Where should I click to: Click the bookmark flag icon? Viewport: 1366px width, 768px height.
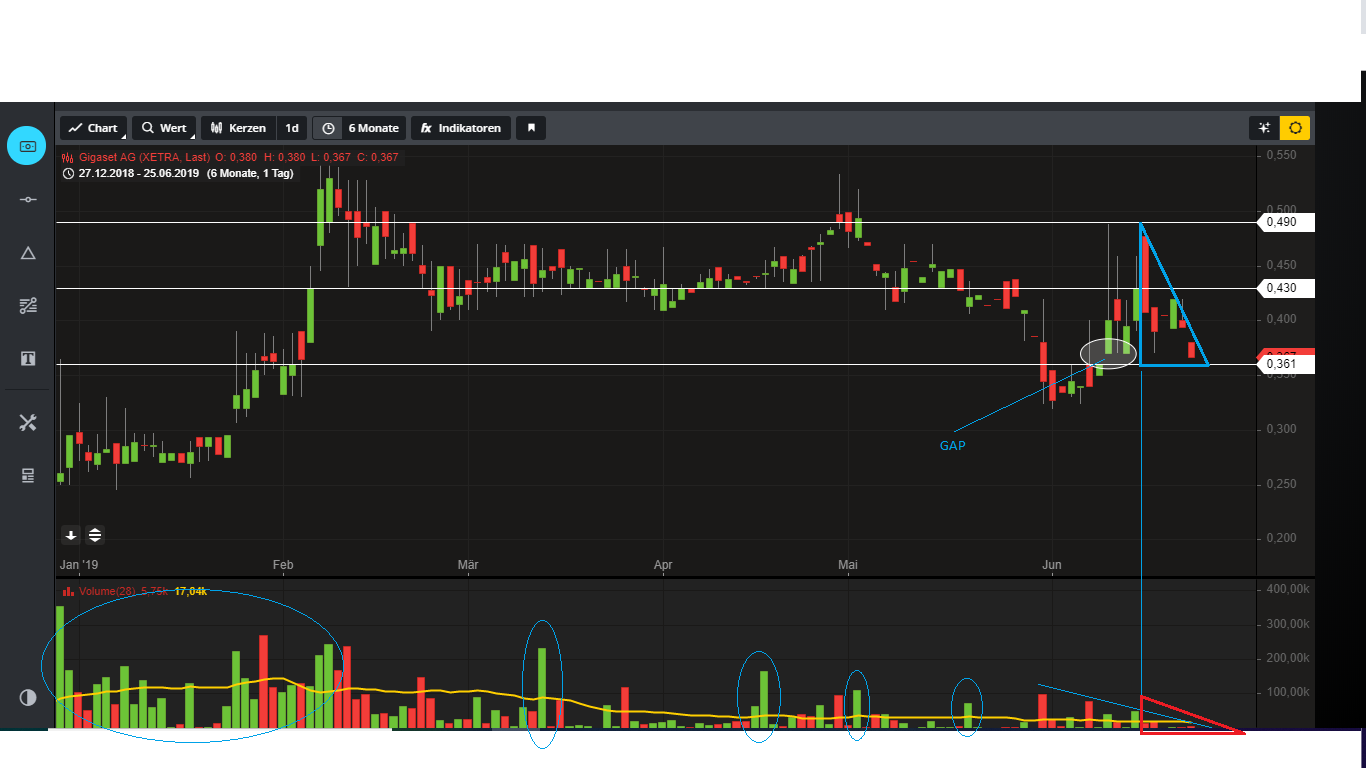(x=532, y=128)
